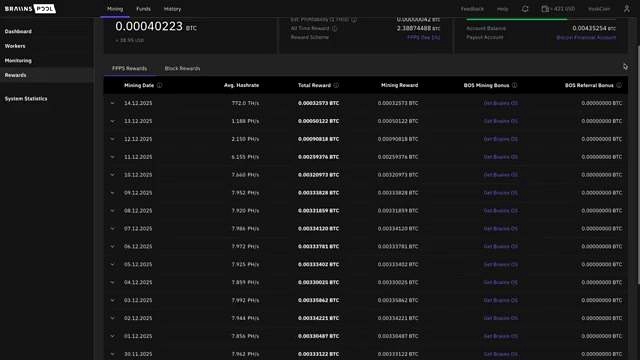Open Monitoring in the sidebar
The height and width of the screenshot is (360, 640).
pyautogui.click(x=18, y=61)
